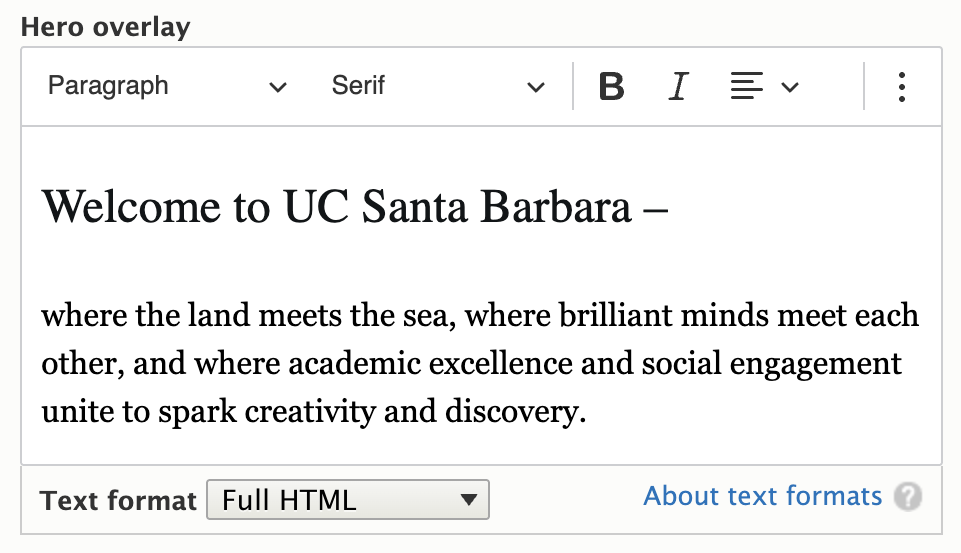
Task: Open the Serif font family dropdown
Action: (x=438, y=86)
